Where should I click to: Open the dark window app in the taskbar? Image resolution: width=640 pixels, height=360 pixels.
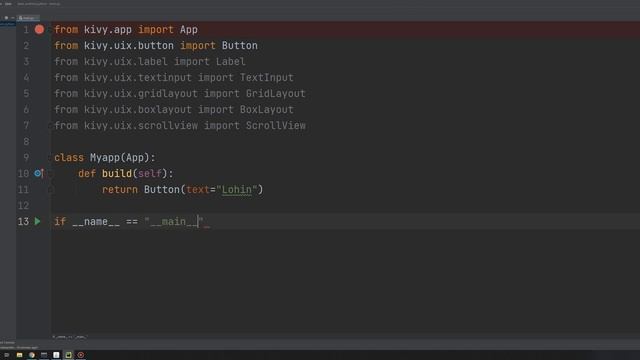point(44,355)
